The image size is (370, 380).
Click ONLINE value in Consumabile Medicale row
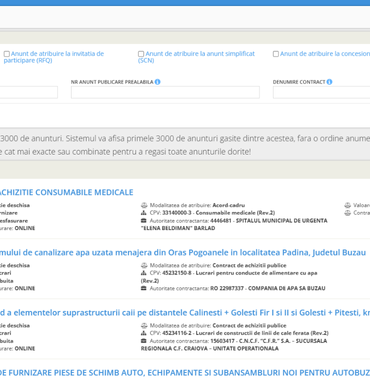coord(25,228)
